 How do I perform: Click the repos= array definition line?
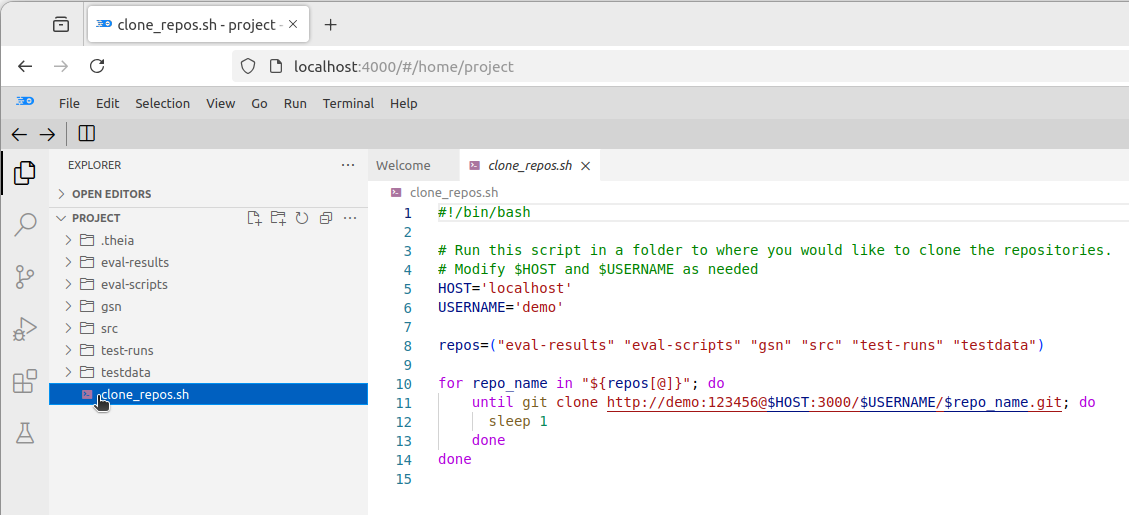click(x=741, y=346)
